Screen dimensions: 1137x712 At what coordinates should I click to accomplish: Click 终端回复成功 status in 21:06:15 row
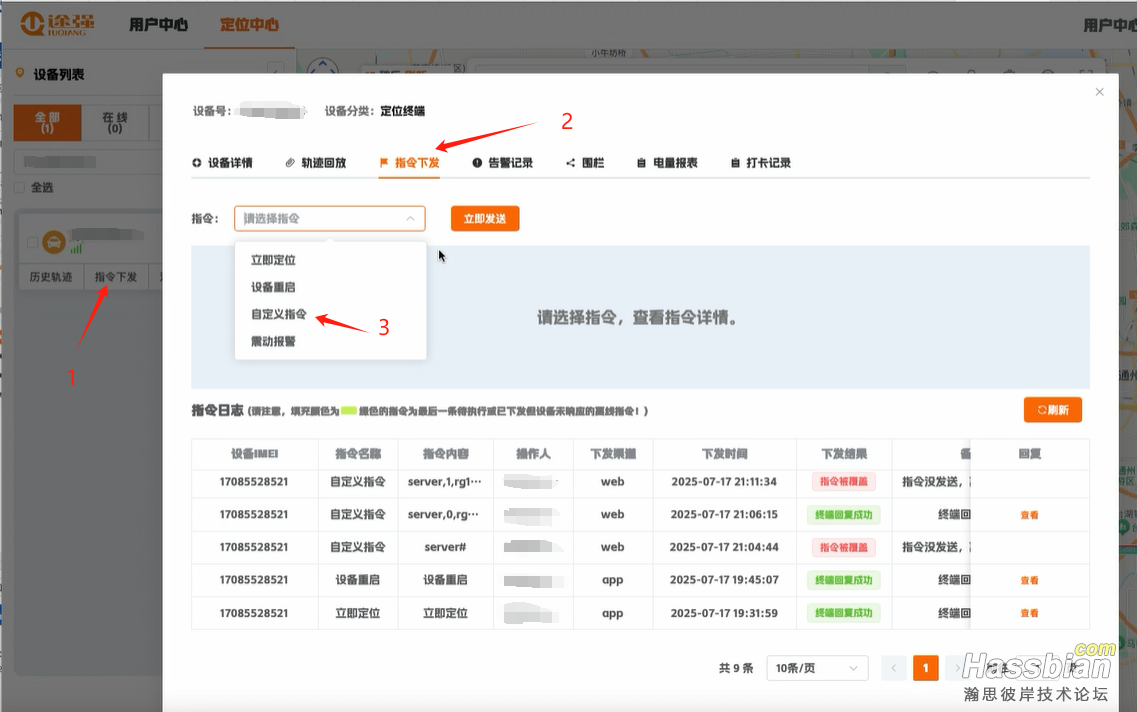point(843,515)
